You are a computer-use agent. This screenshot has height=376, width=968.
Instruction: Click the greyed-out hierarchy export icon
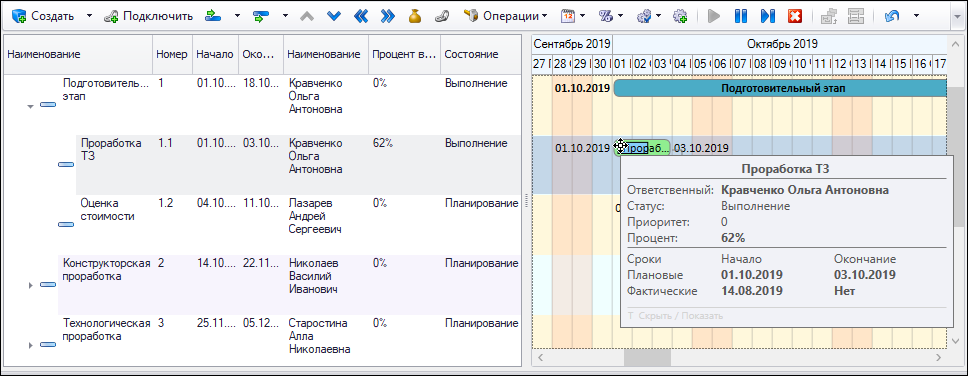tap(829, 17)
